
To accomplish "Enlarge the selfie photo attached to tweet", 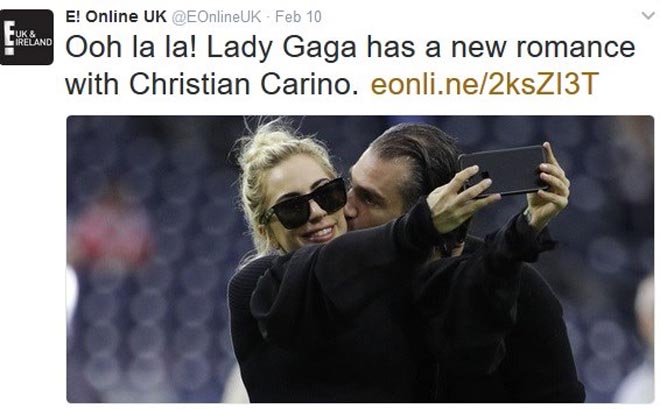I will 360,259.
